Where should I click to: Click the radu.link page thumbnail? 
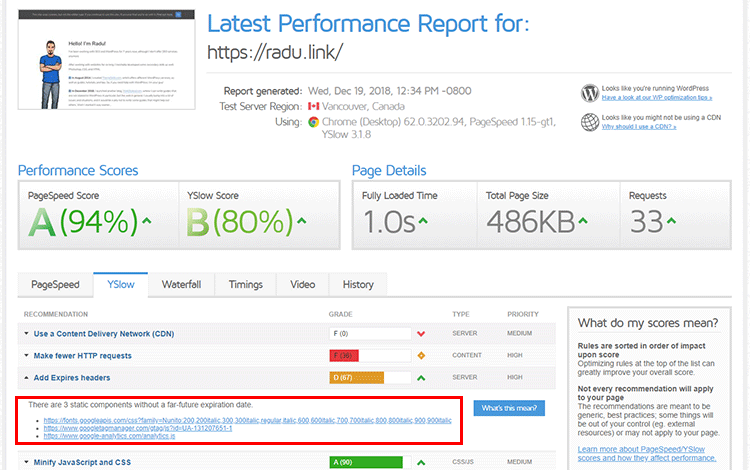coord(107,59)
